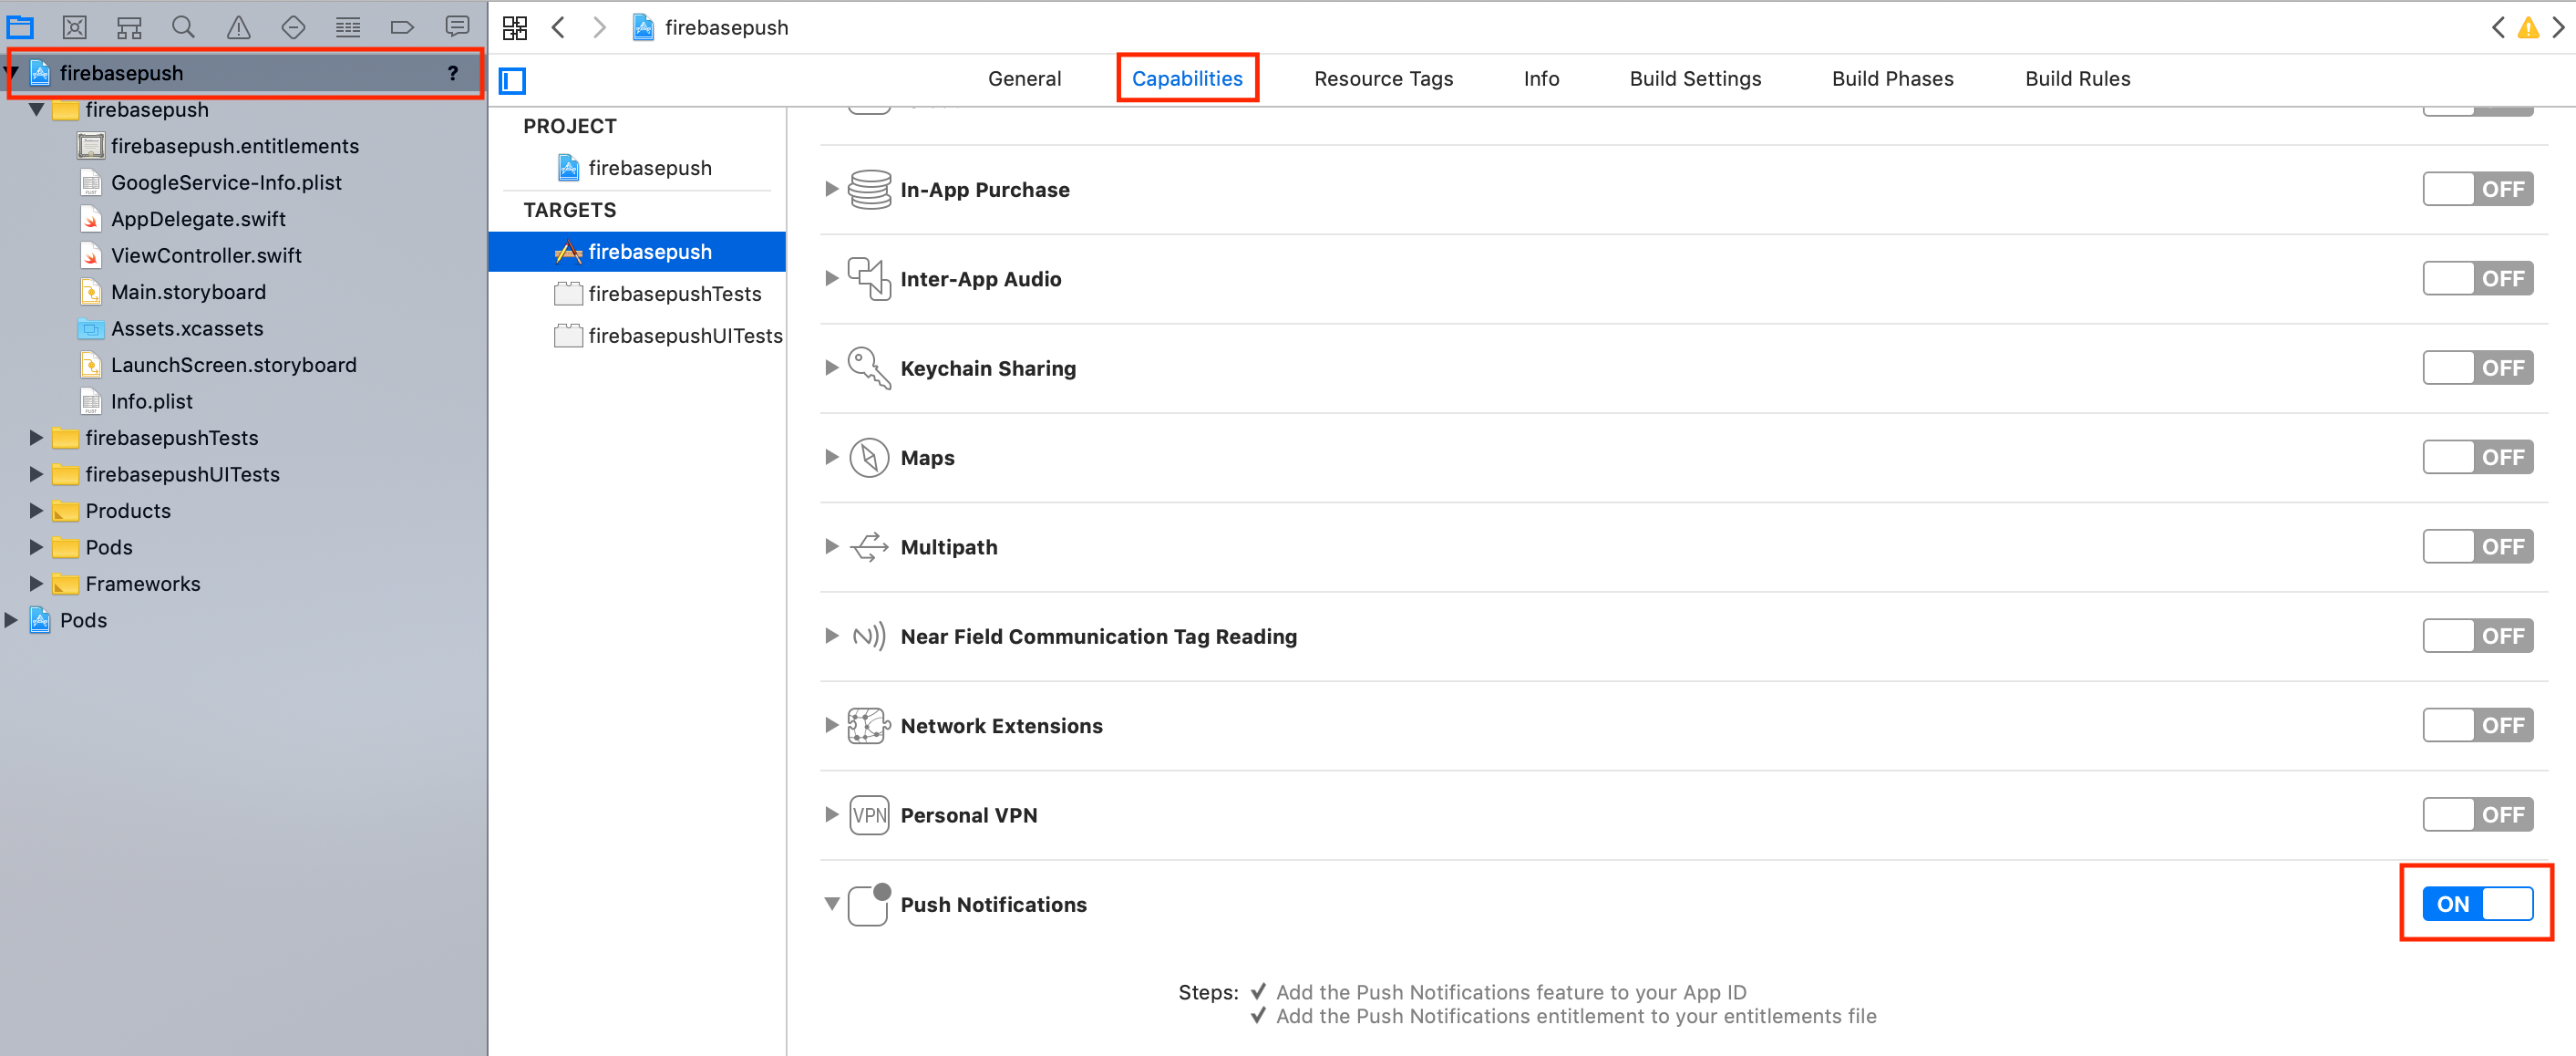Show the Breakpoint navigator icon
2576x1056 pixels.
402,27
